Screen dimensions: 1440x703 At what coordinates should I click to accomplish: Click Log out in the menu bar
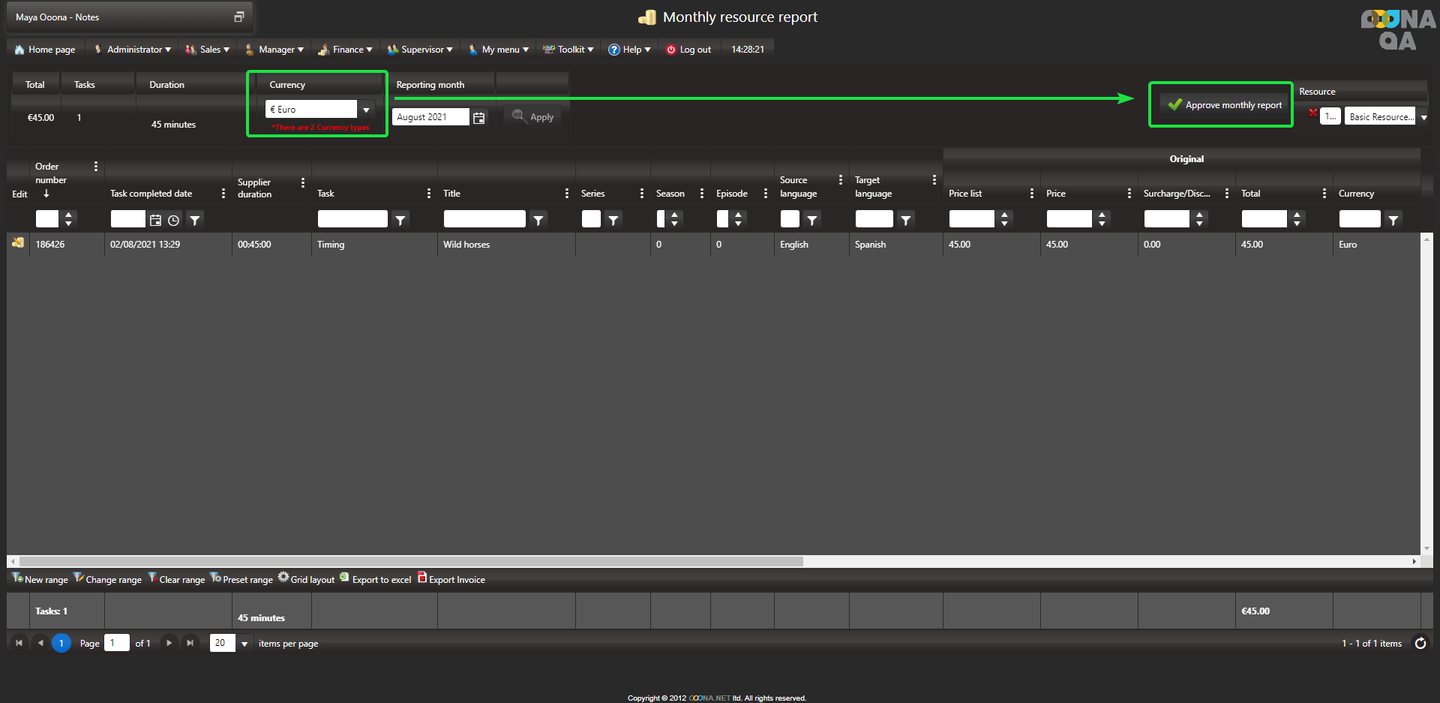689,49
